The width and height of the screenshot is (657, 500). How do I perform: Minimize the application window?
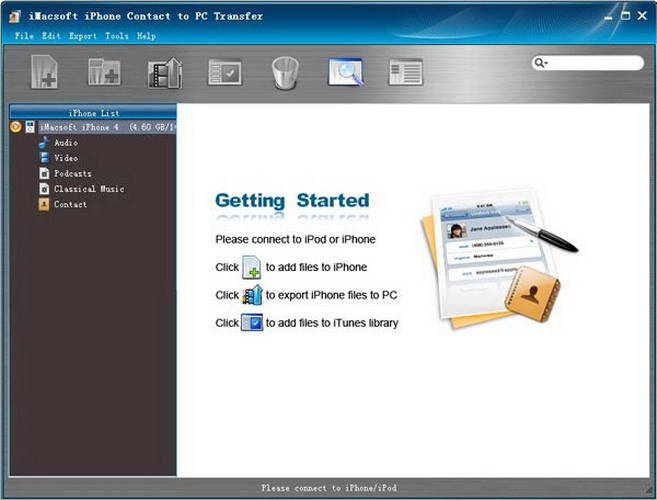[x=608, y=16]
